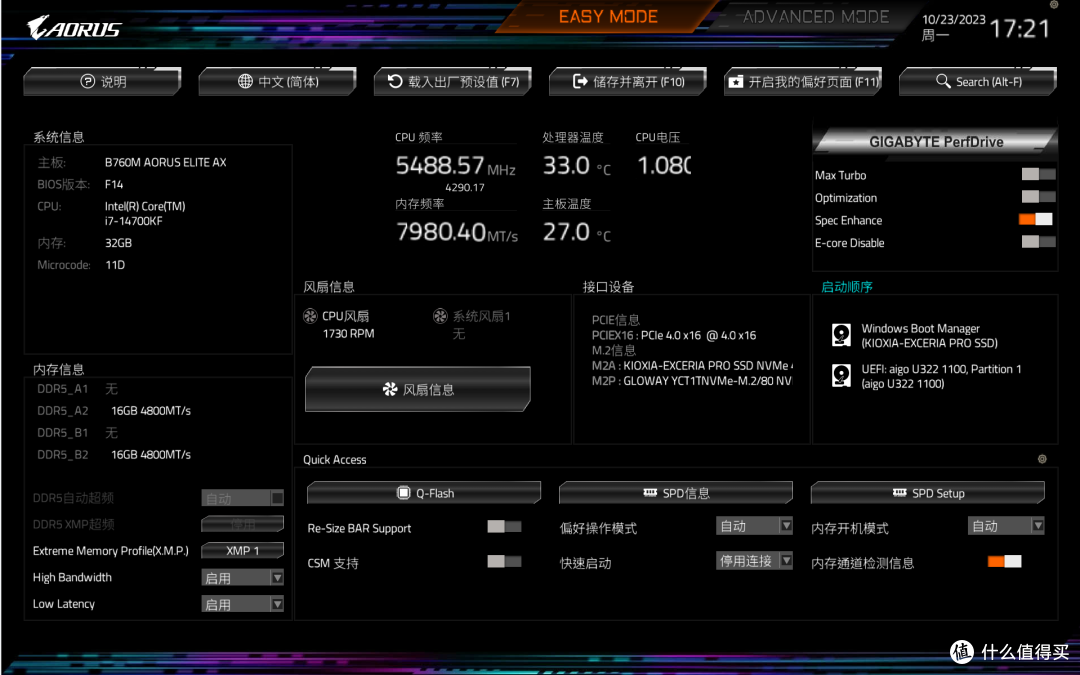Expand the High Bandwidth dropdown
1080x675 pixels.
click(x=242, y=577)
